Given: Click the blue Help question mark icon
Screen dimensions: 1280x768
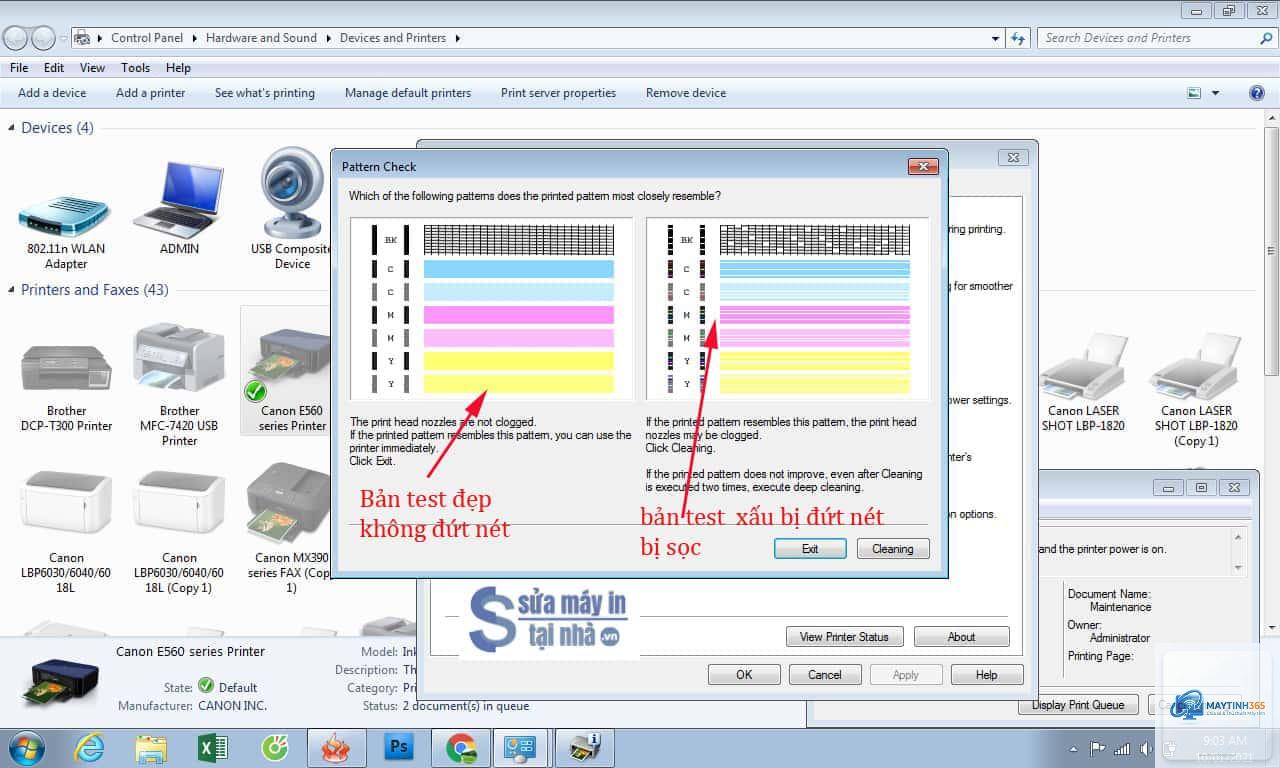Looking at the screenshot, I should point(1257,93).
